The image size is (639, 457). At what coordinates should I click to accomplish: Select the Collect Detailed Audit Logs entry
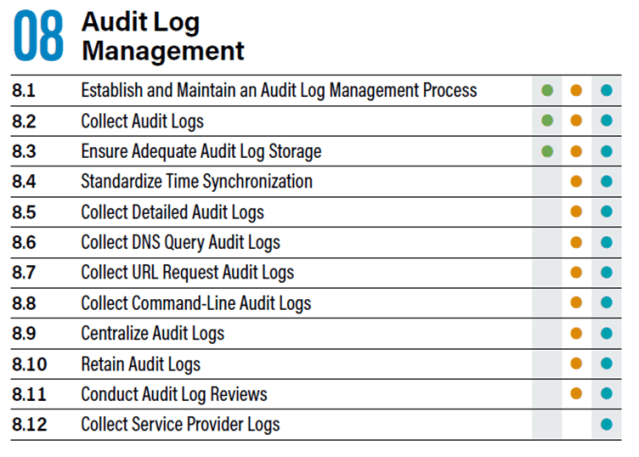click(x=172, y=212)
